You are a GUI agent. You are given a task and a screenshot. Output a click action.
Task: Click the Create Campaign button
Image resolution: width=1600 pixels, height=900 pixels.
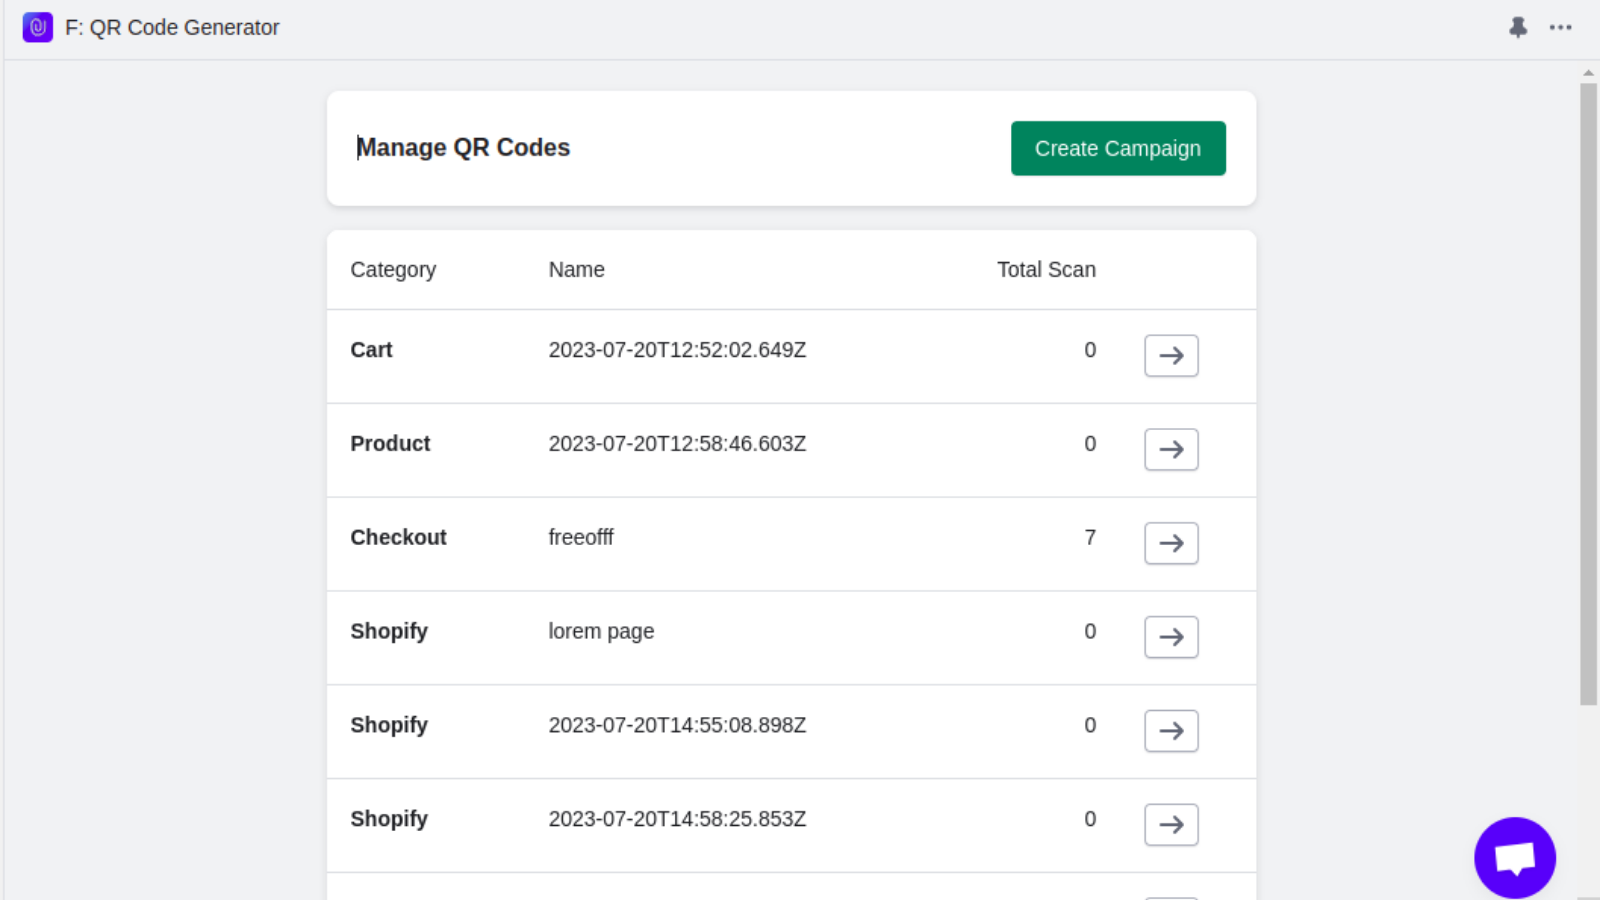pos(1118,148)
